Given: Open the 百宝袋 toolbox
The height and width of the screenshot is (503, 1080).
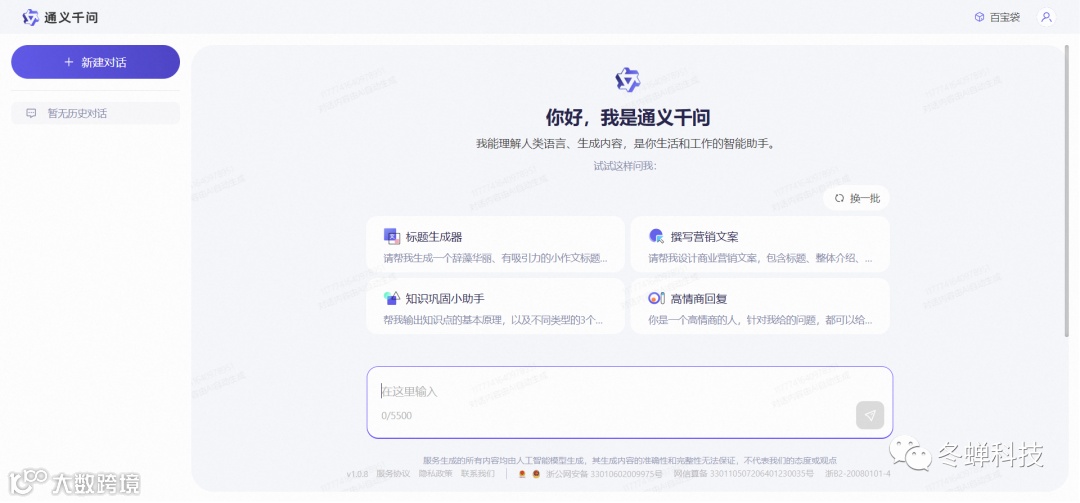Looking at the screenshot, I should point(997,17).
